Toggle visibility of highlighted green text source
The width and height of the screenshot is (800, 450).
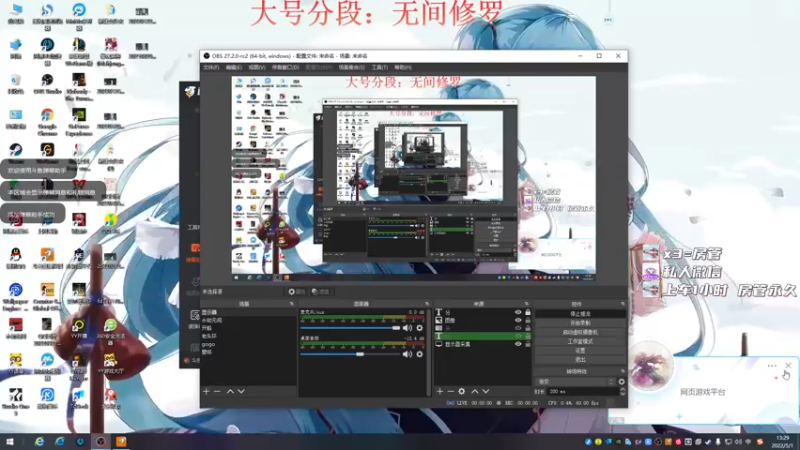518,336
